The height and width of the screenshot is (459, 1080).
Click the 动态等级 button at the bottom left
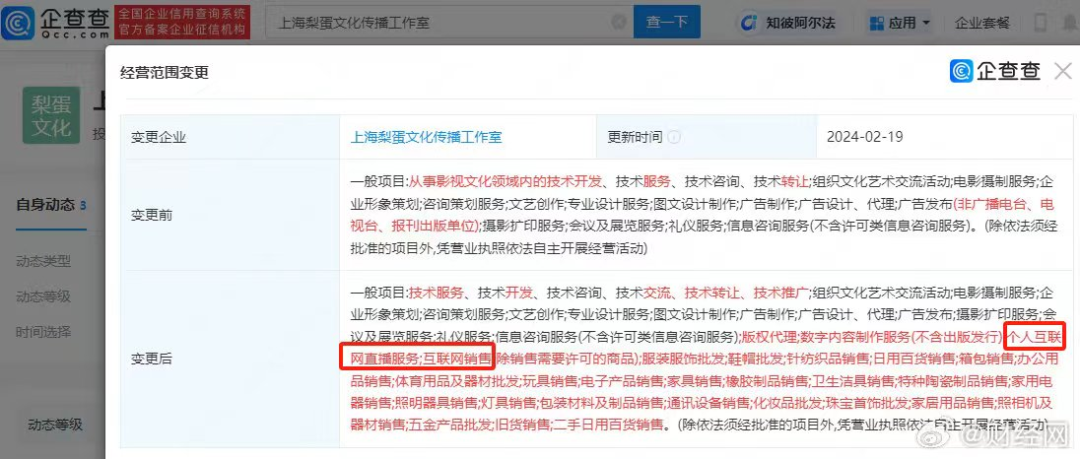(55, 424)
